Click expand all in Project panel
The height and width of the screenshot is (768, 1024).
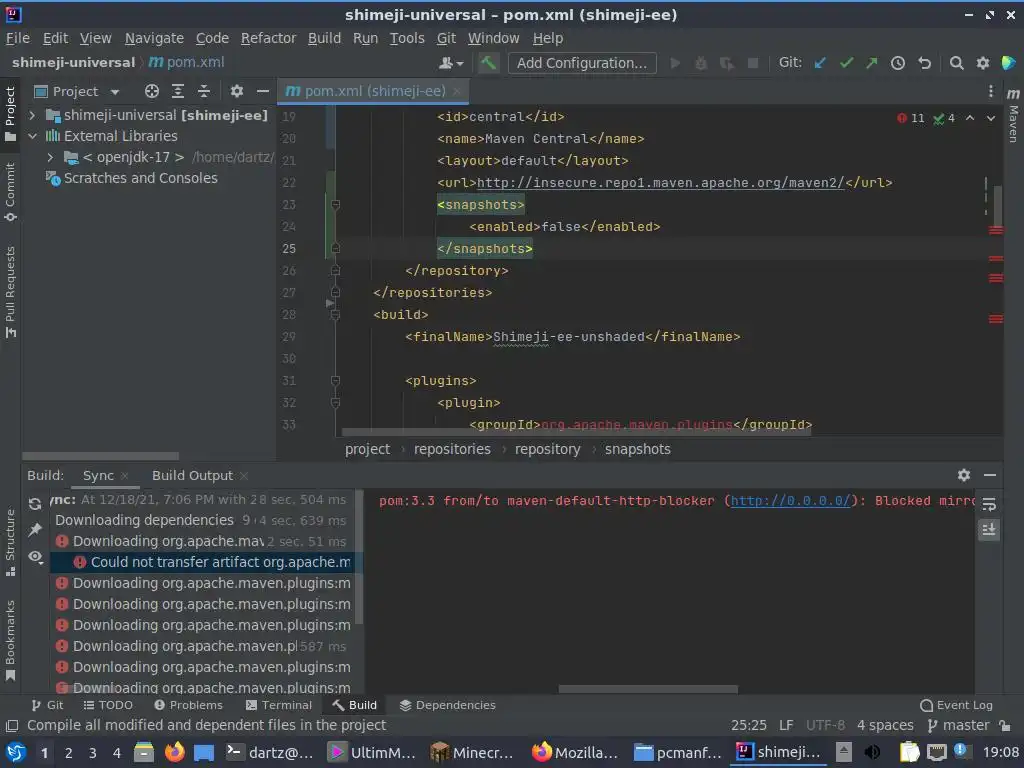[178, 91]
